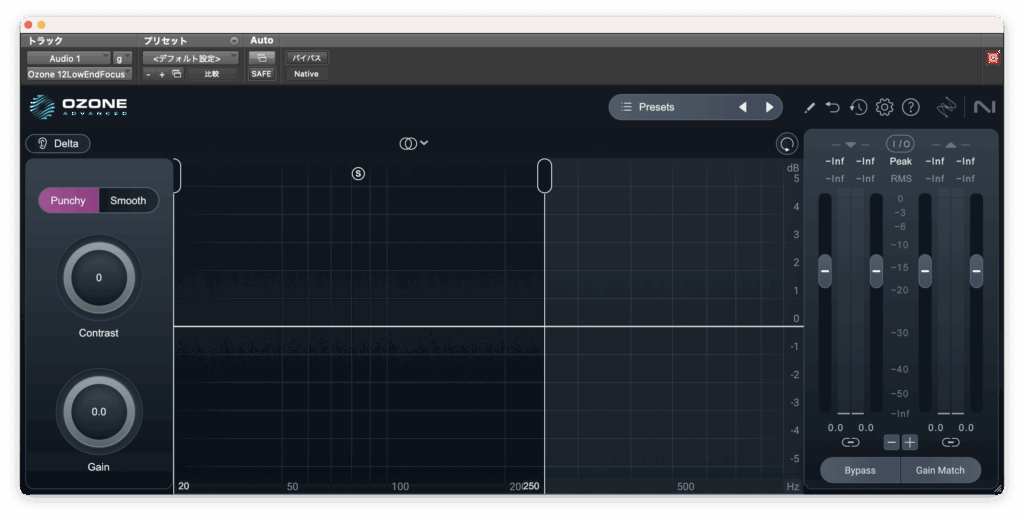Click the pencil edit icon
The width and height of the screenshot is (1024, 518).
click(809, 107)
